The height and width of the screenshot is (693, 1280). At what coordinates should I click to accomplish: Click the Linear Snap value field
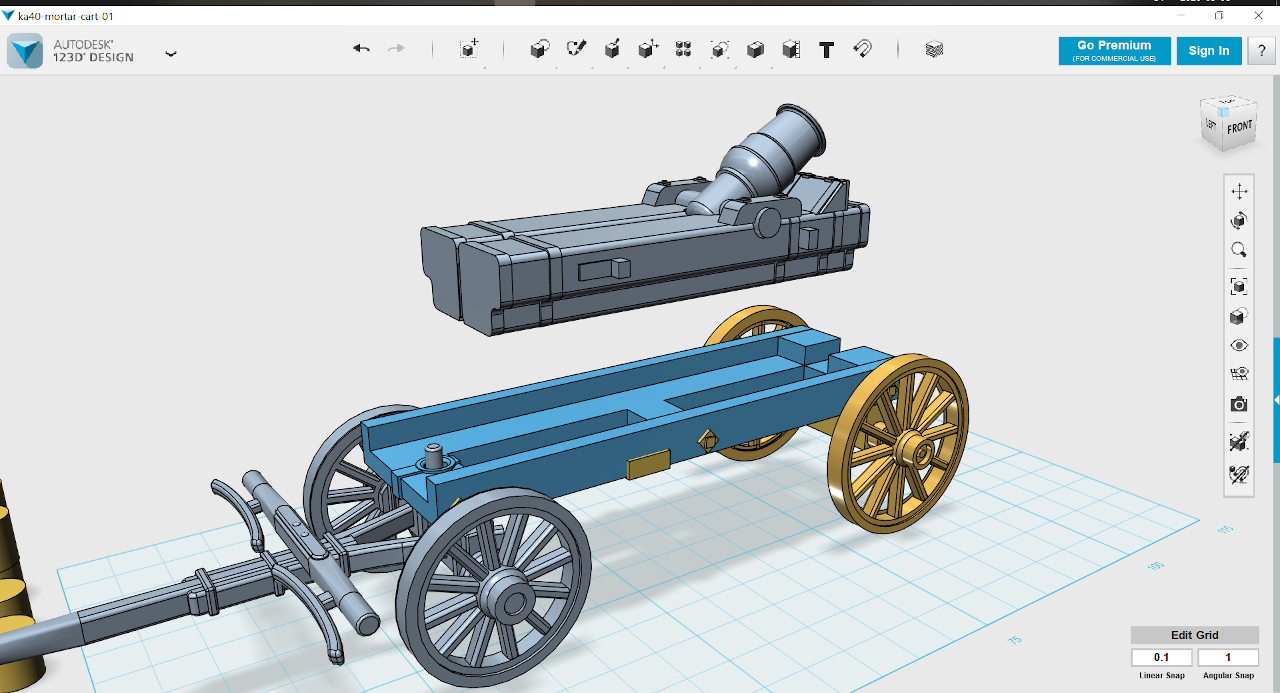1162,658
